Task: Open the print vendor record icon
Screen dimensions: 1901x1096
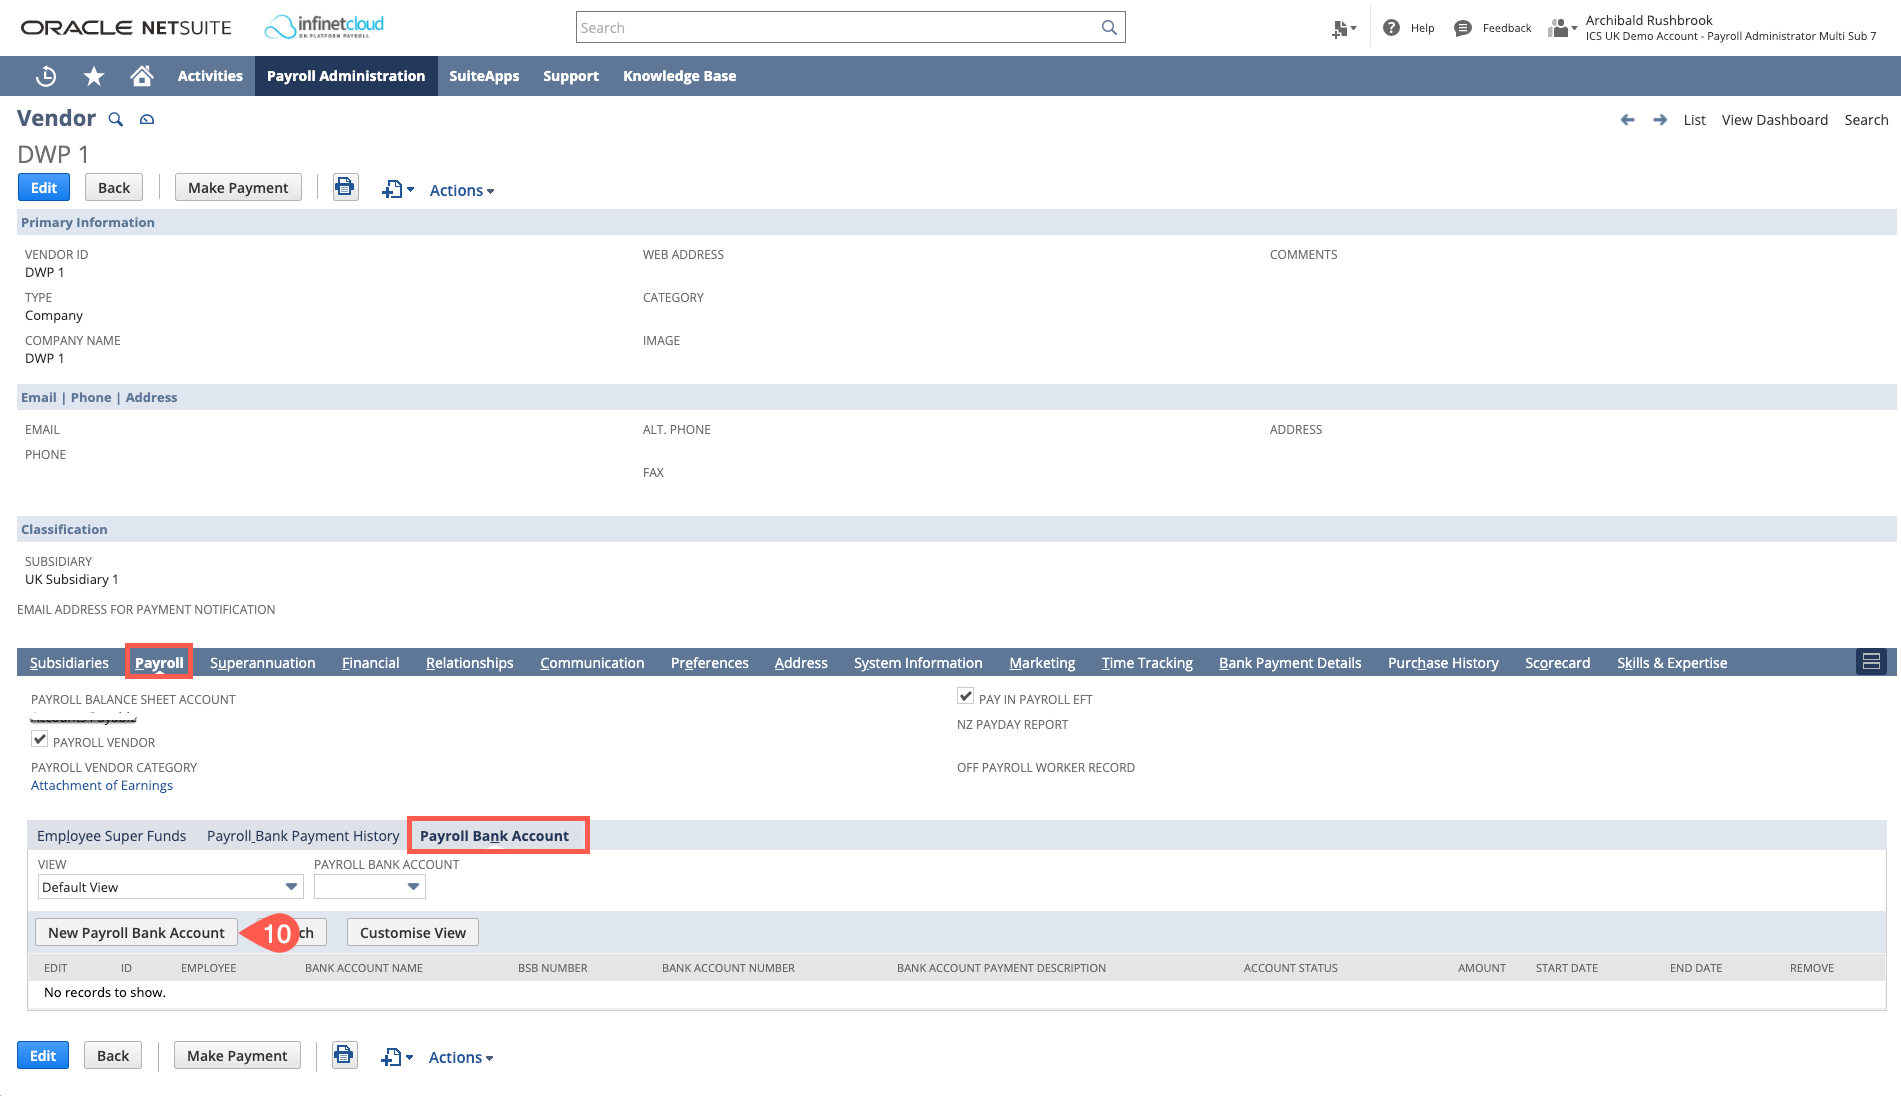Action: [345, 187]
